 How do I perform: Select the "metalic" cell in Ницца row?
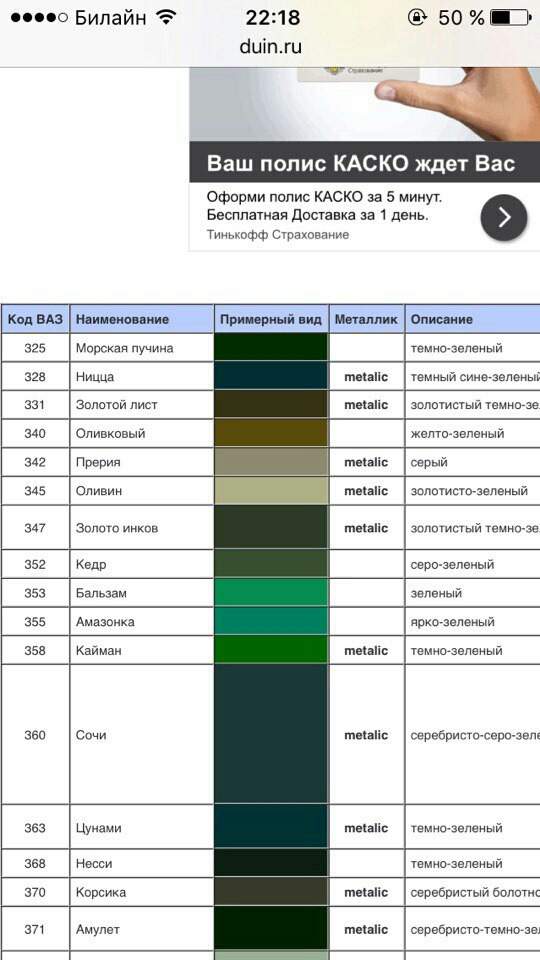point(366,377)
